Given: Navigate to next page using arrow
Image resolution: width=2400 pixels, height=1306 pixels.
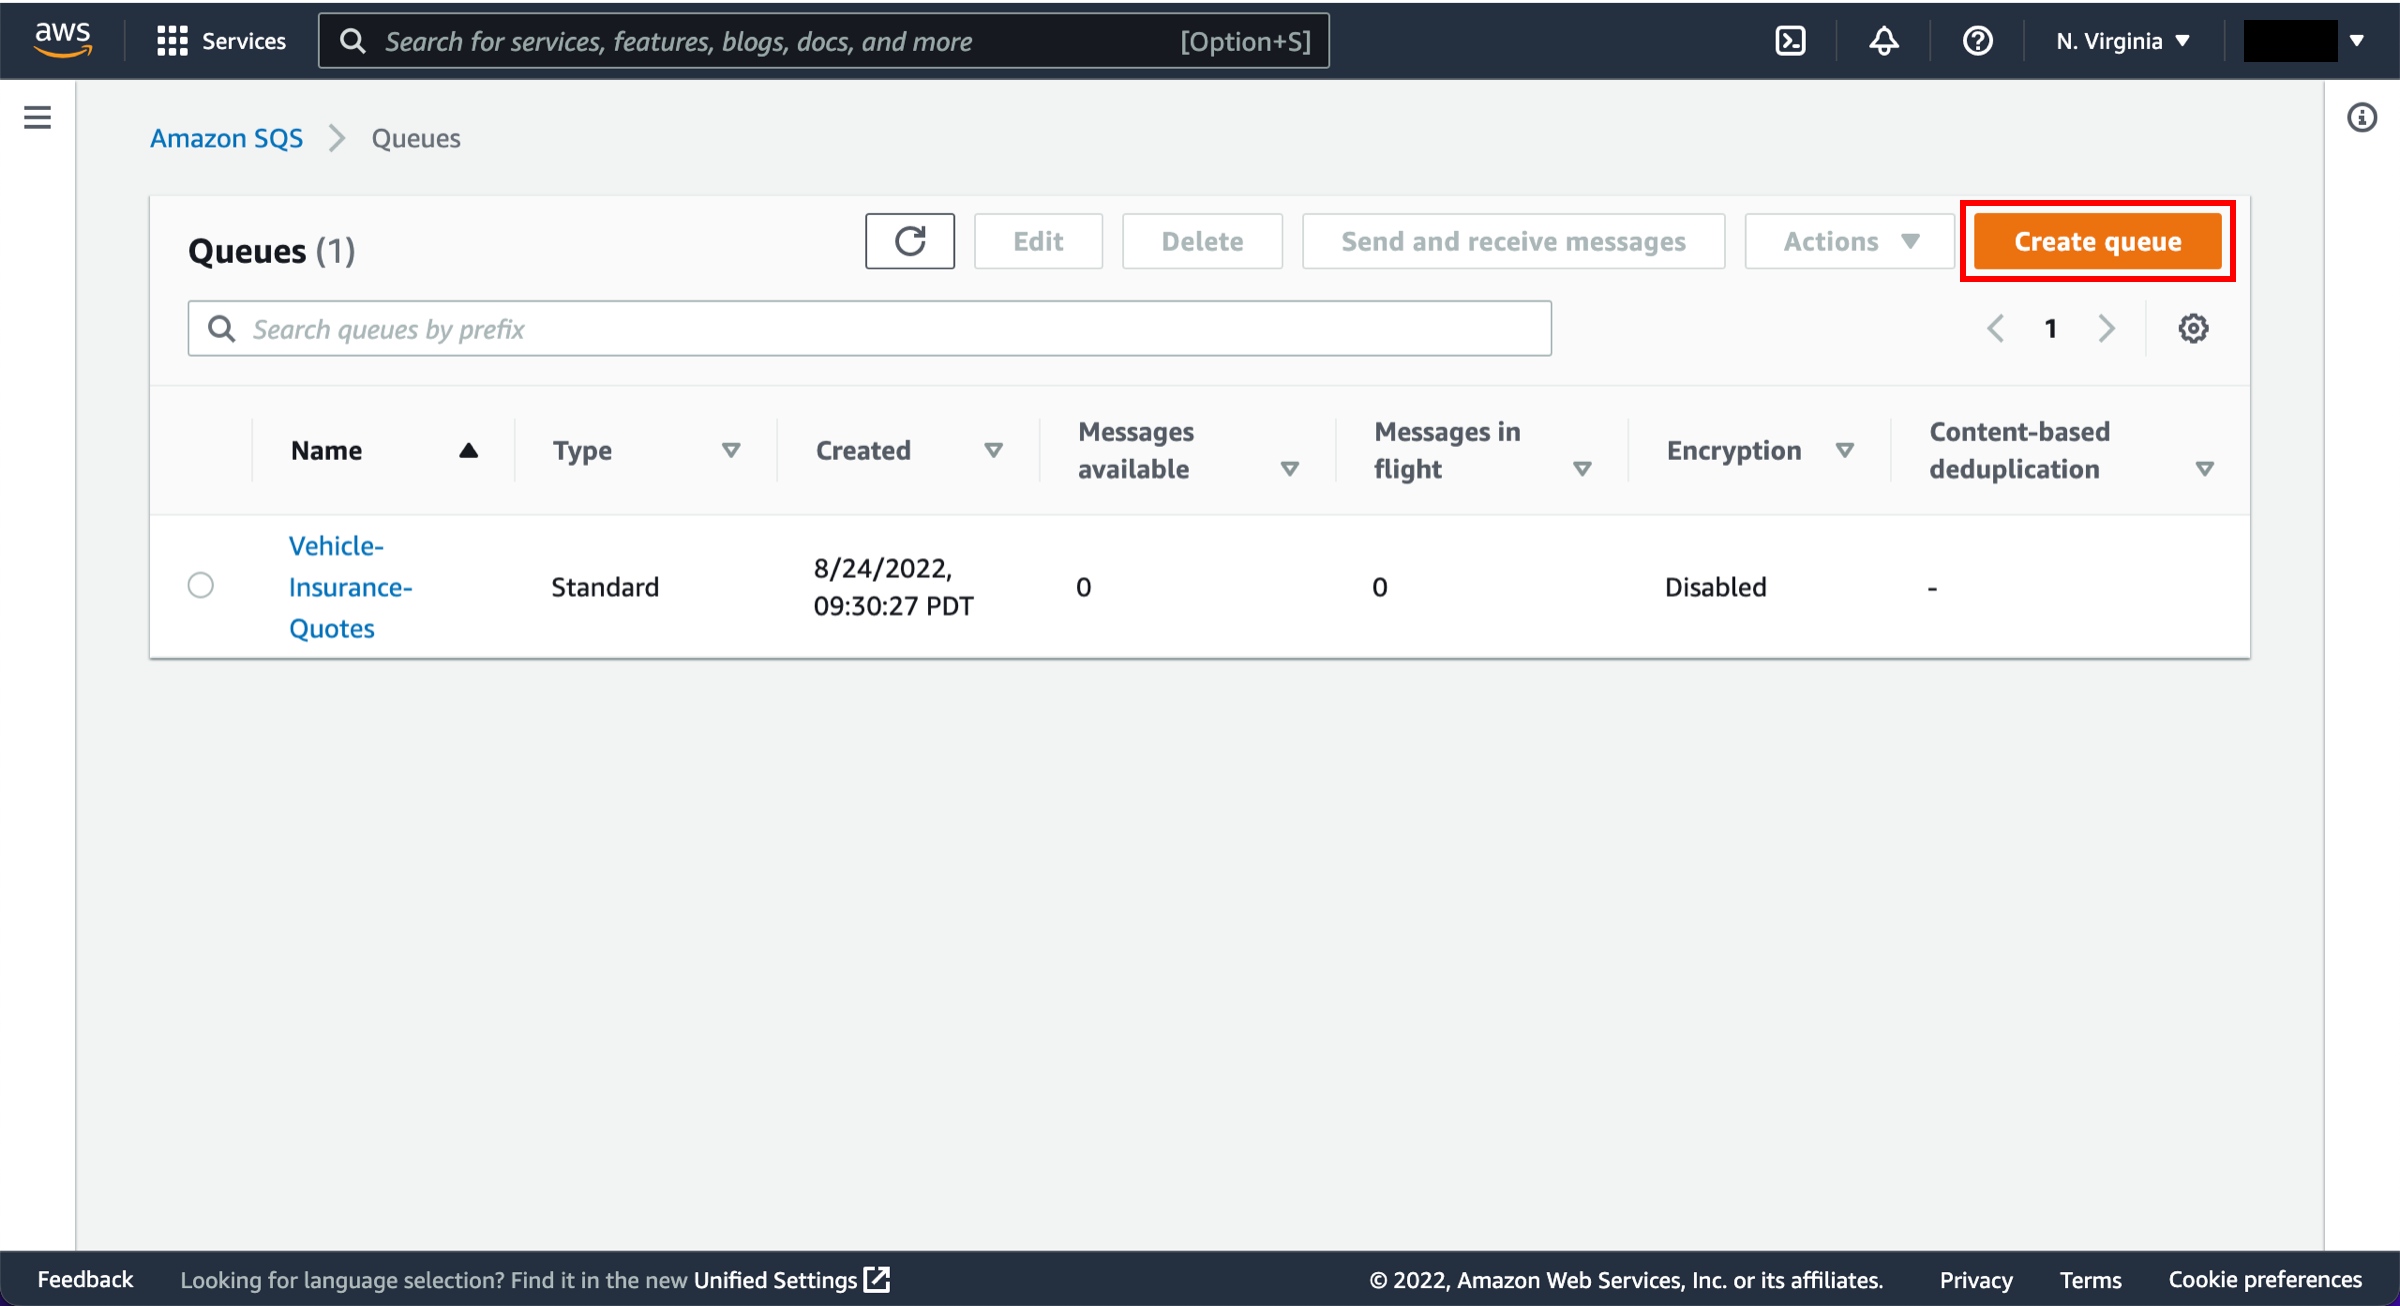Looking at the screenshot, I should (x=2106, y=328).
